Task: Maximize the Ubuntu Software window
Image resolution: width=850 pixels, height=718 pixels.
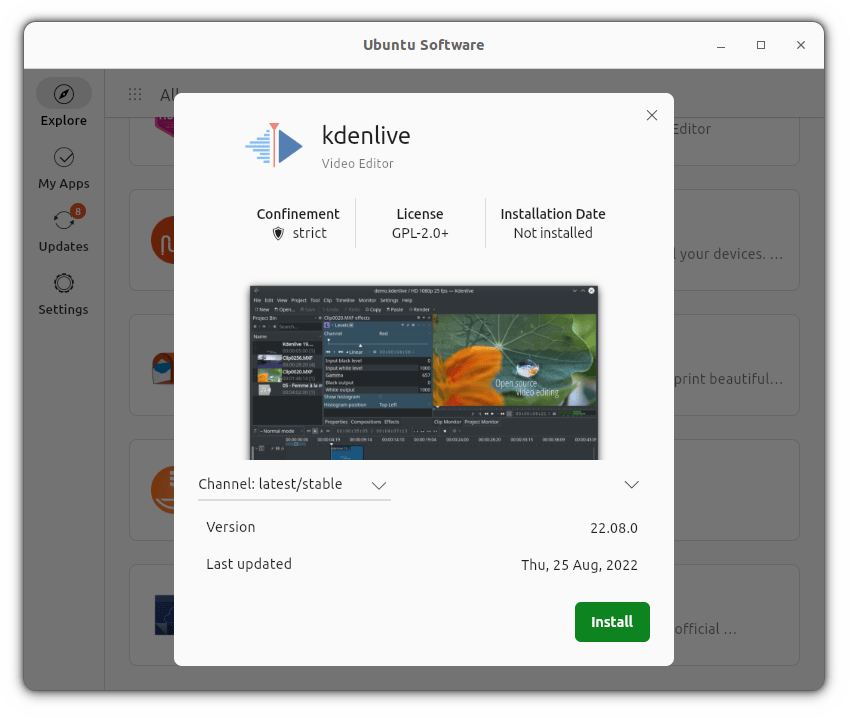Action: [x=761, y=45]
